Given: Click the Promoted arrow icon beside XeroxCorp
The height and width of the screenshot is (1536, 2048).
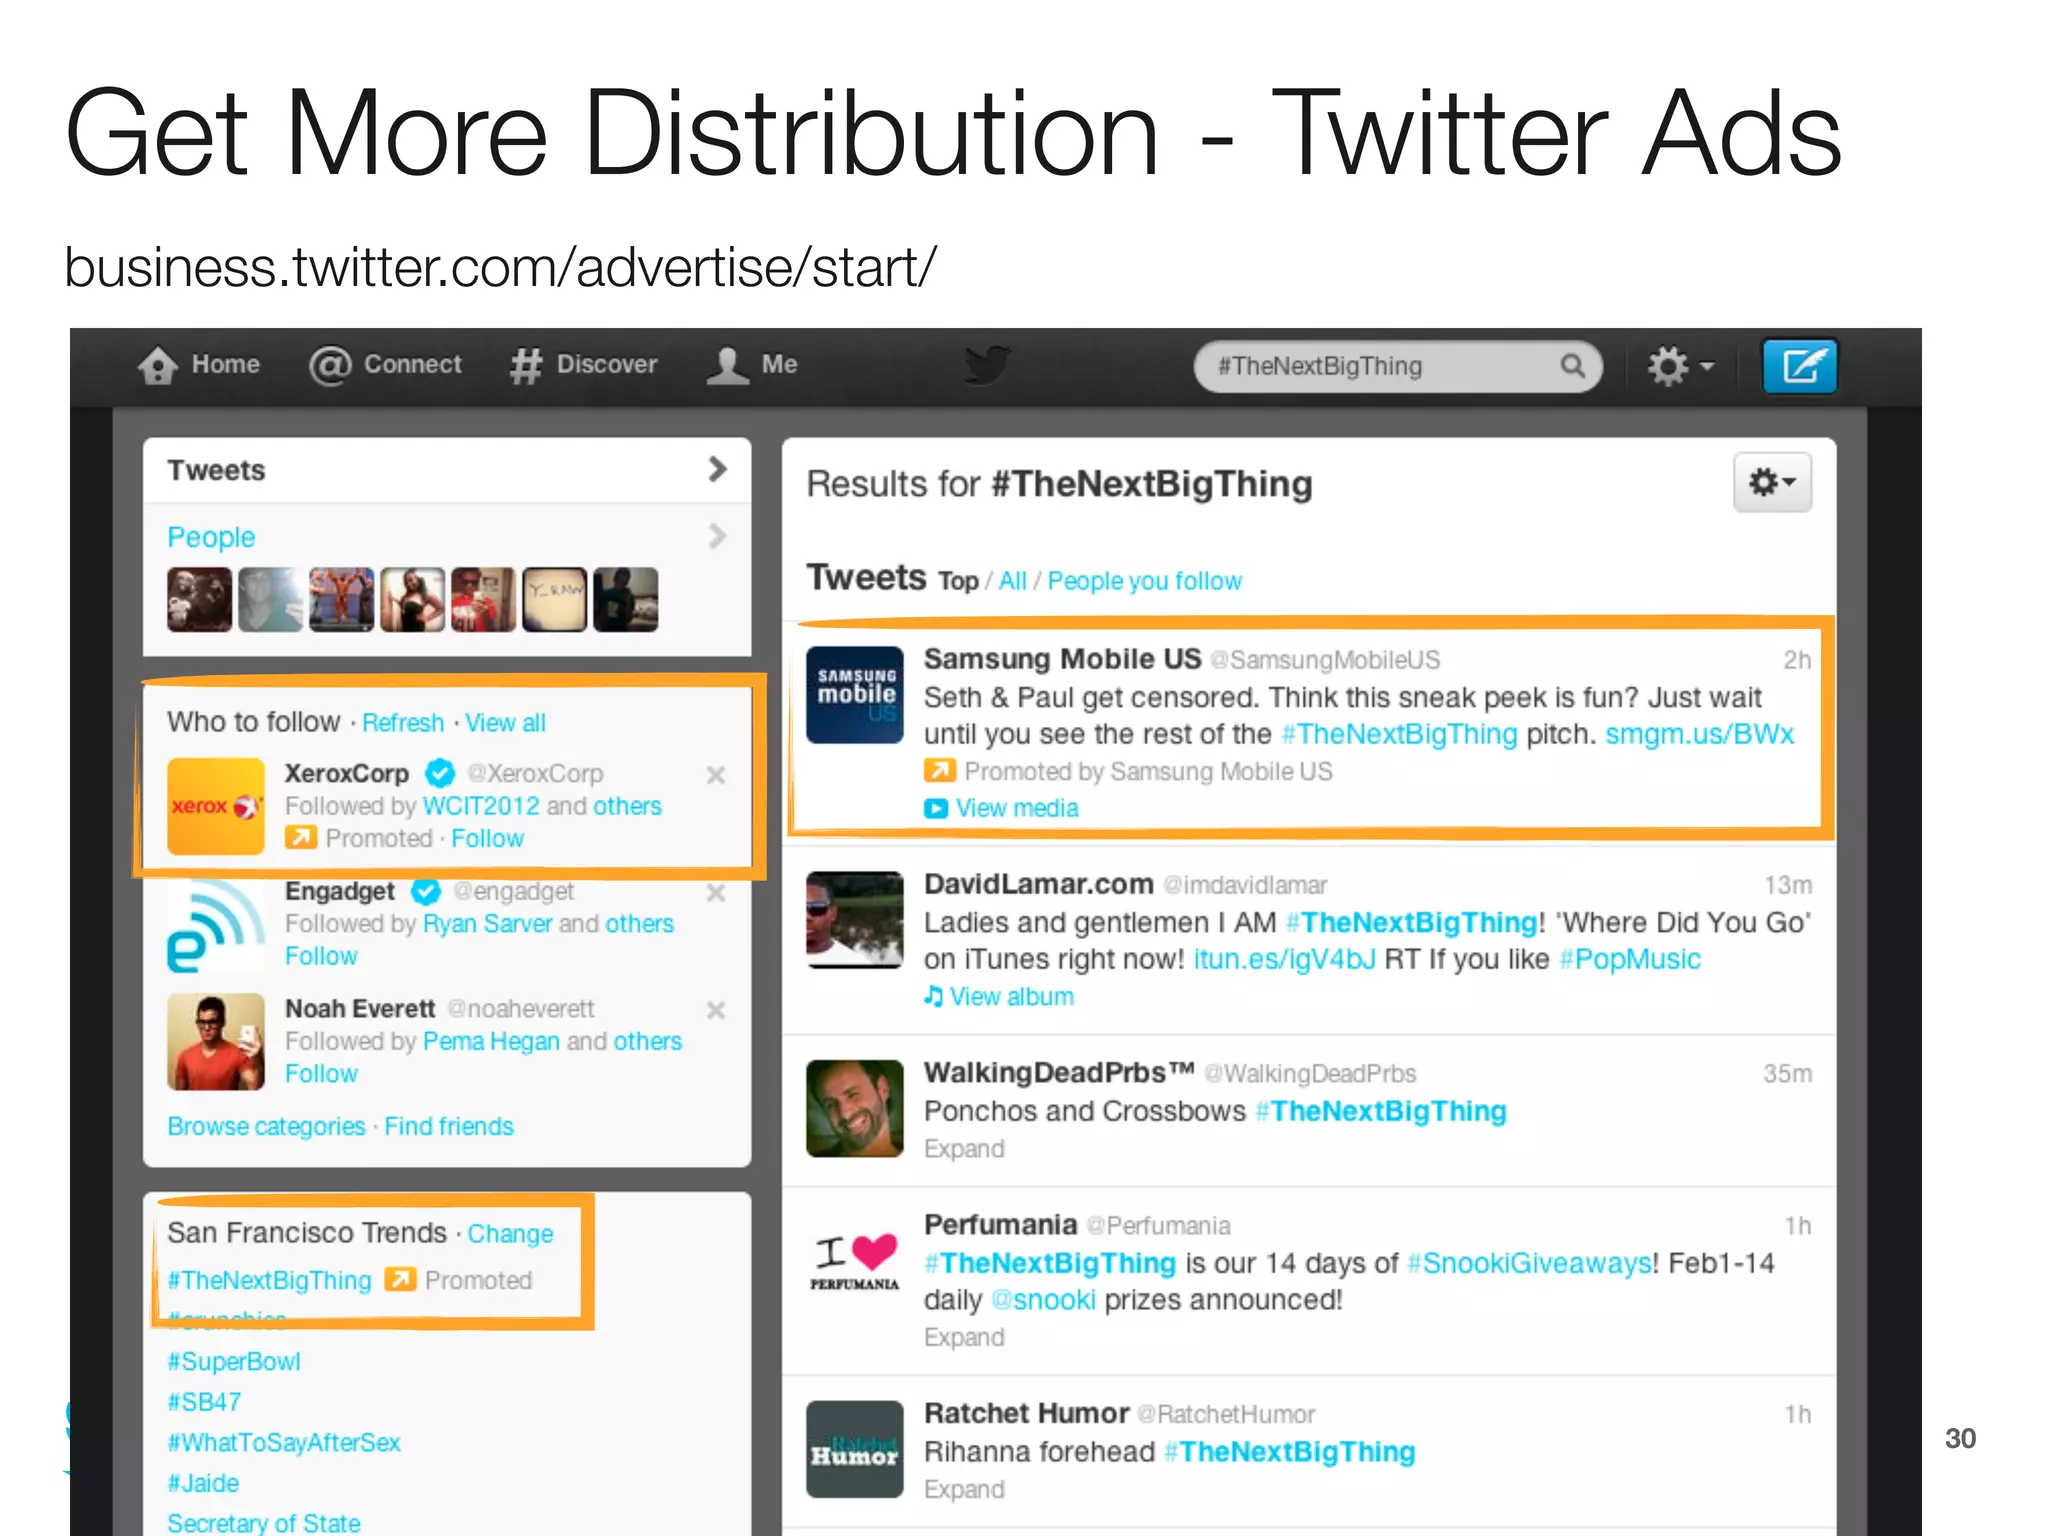Looking at the screenshot, I should tap(301, 837).
